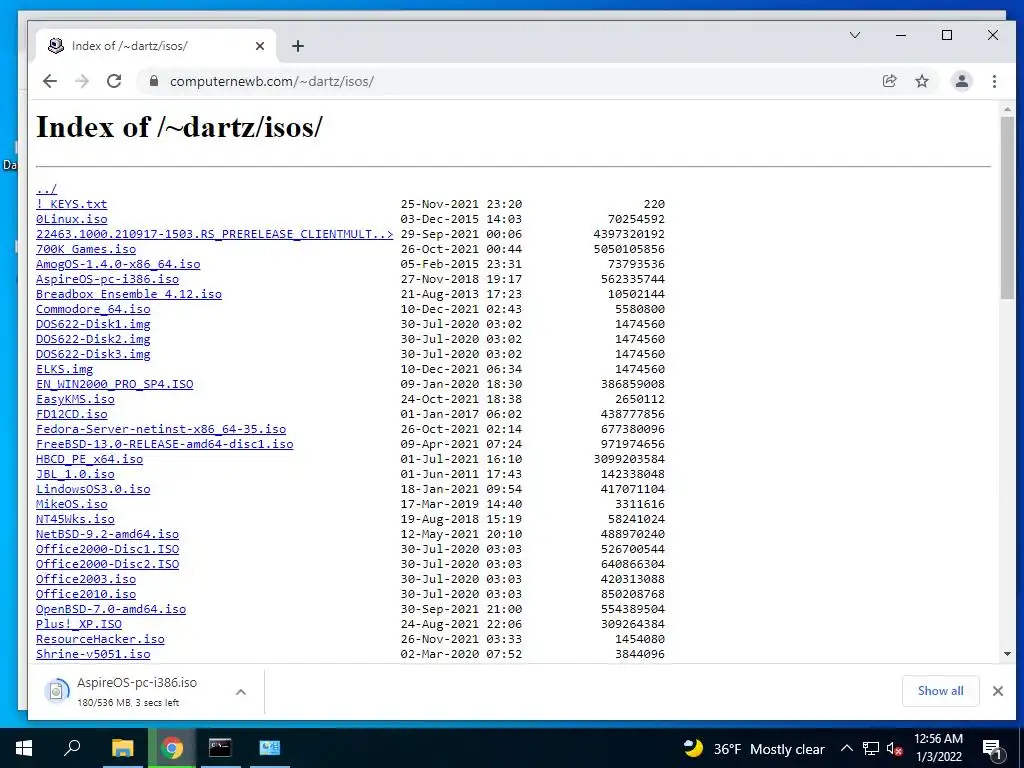Open the notification center icon
The image size is (1024, 768).
pos(991,749)
